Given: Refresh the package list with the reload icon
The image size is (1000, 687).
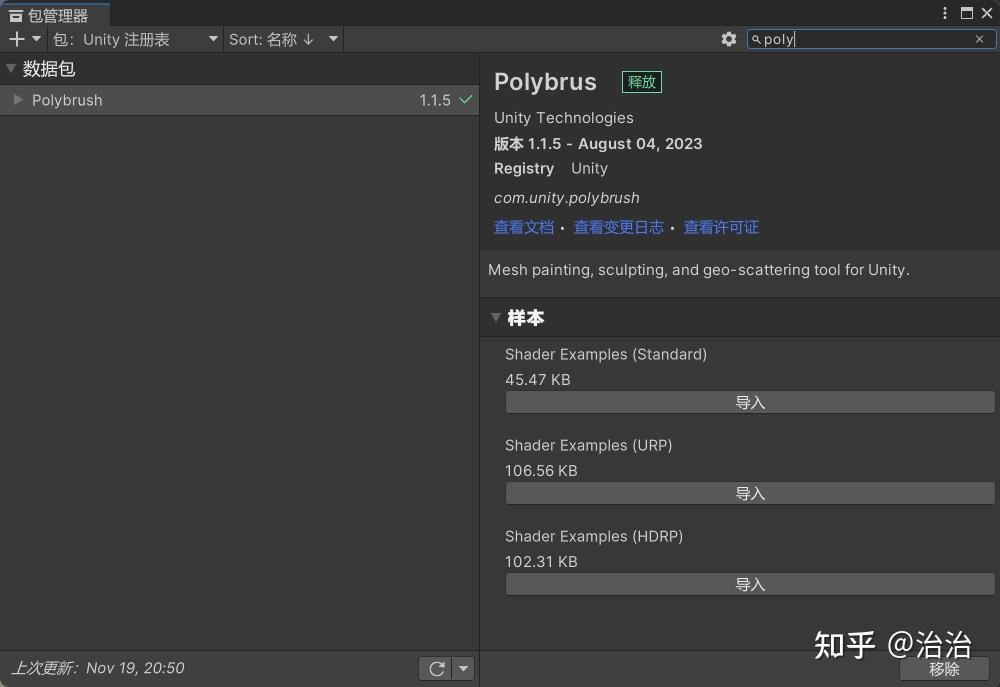Looking at the screenshot, I should 437,668.
